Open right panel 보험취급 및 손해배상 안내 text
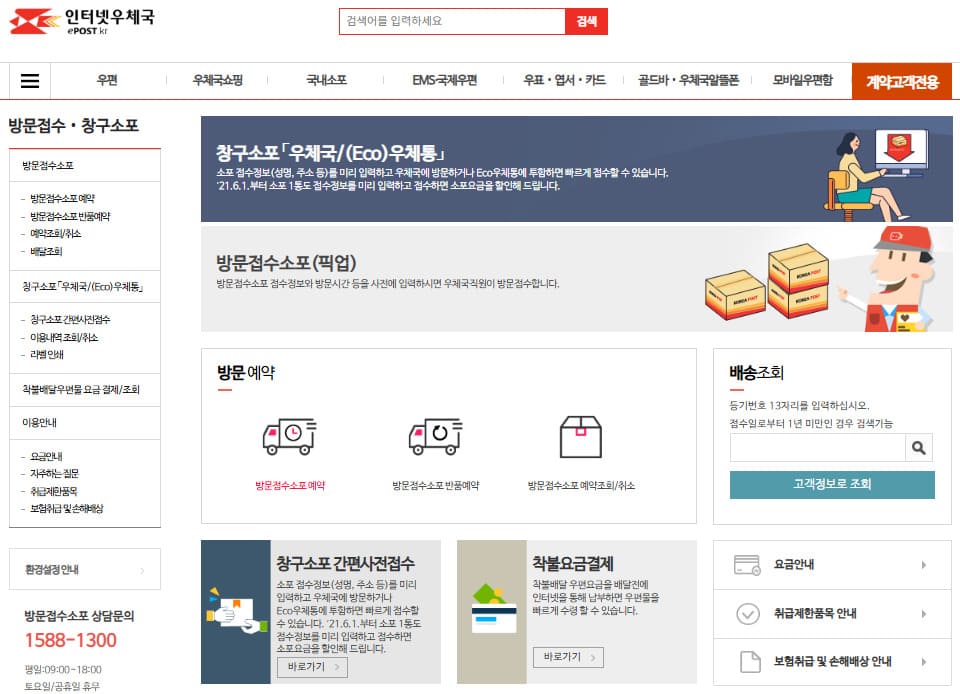960x694 pixels. tap(833, 662)
